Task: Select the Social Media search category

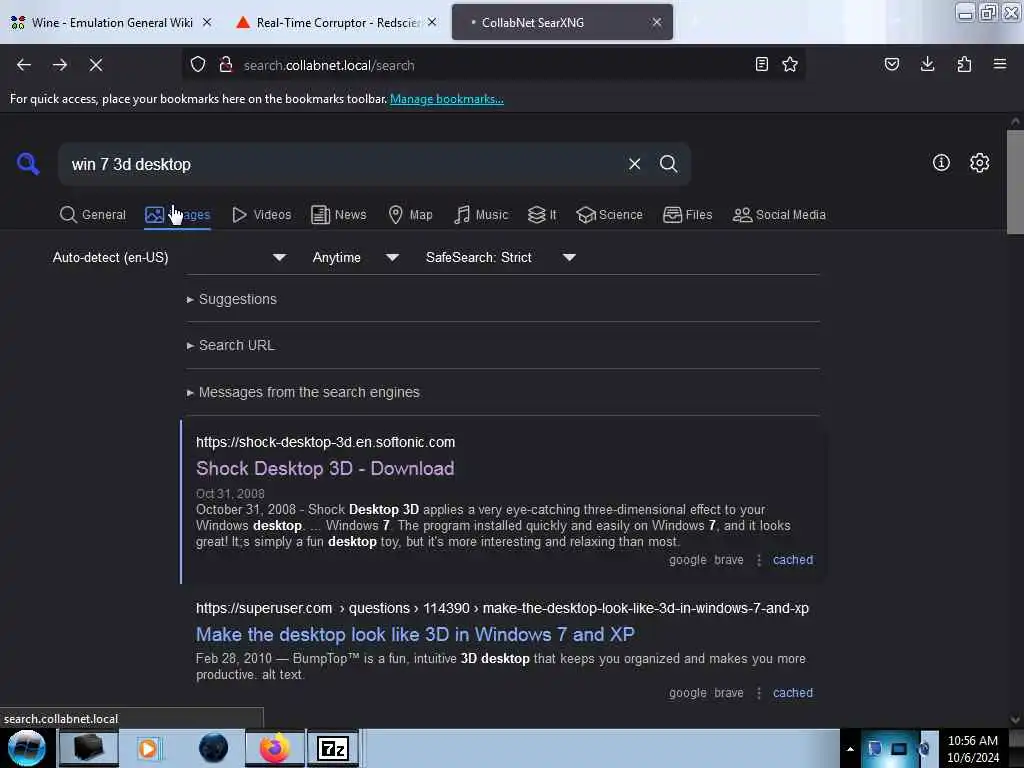Action: [x=779, y=215]
